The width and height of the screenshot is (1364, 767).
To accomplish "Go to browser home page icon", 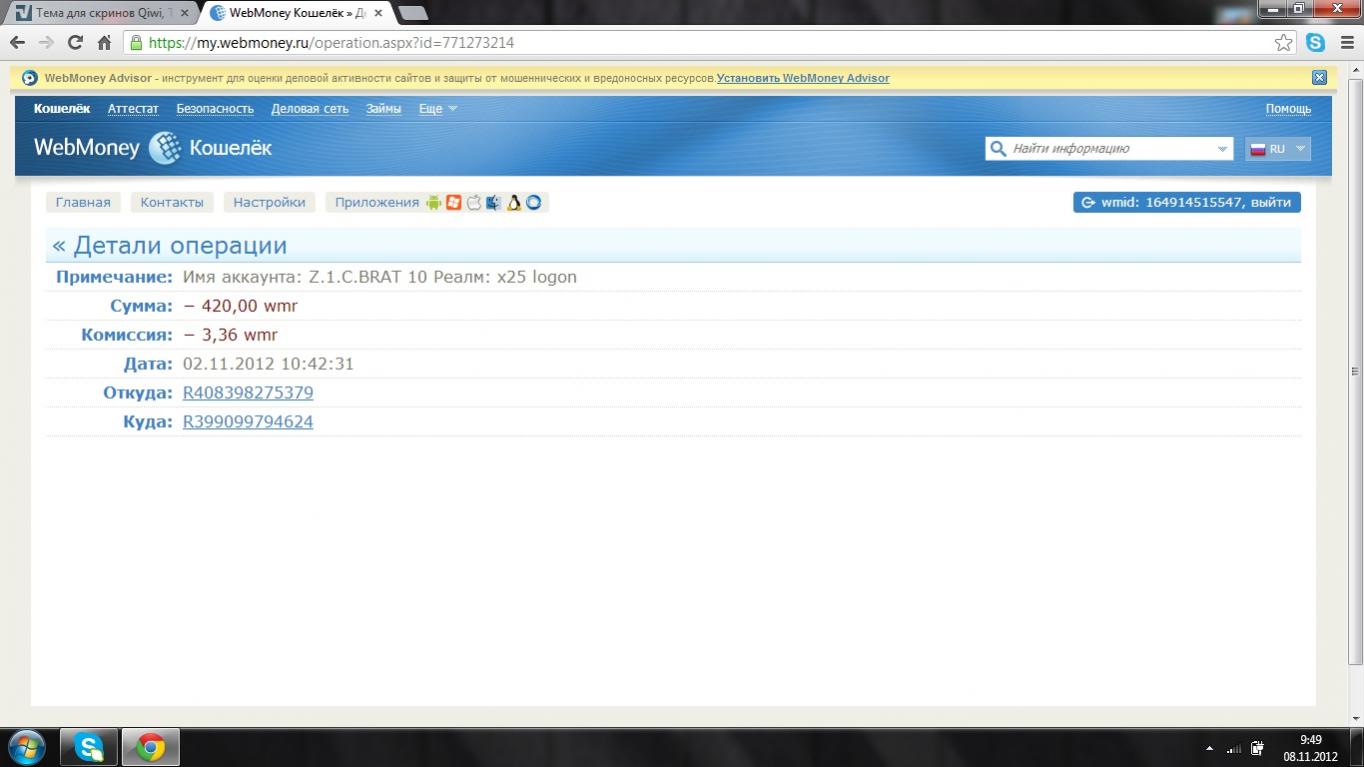I will [x=104, y=43].
